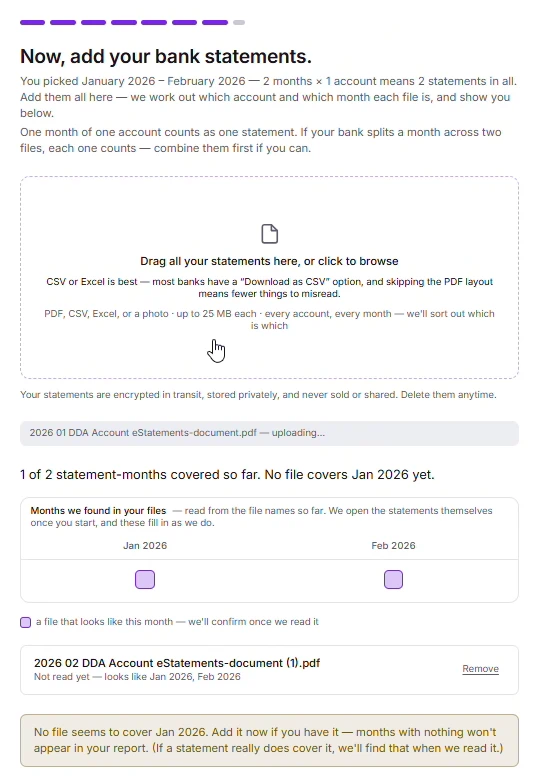This screenshot has width=539, height=776.
Task: Click the purple legend square indicator
Action: coord(26,622)
